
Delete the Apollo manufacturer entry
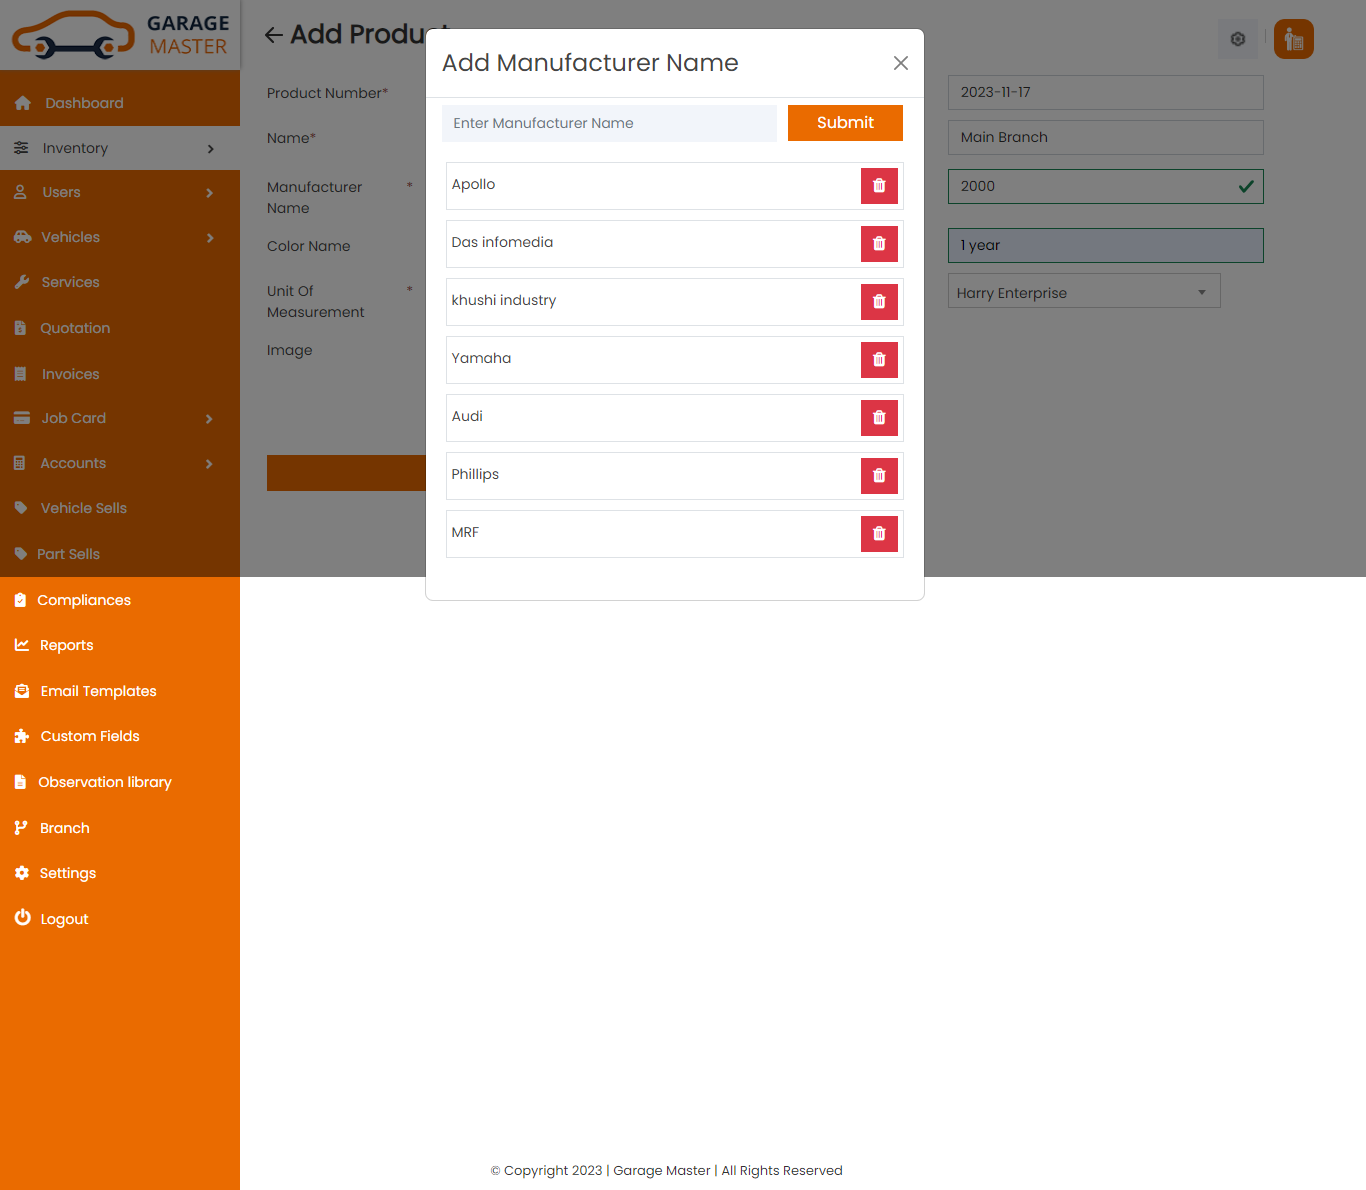coord(879,186)
